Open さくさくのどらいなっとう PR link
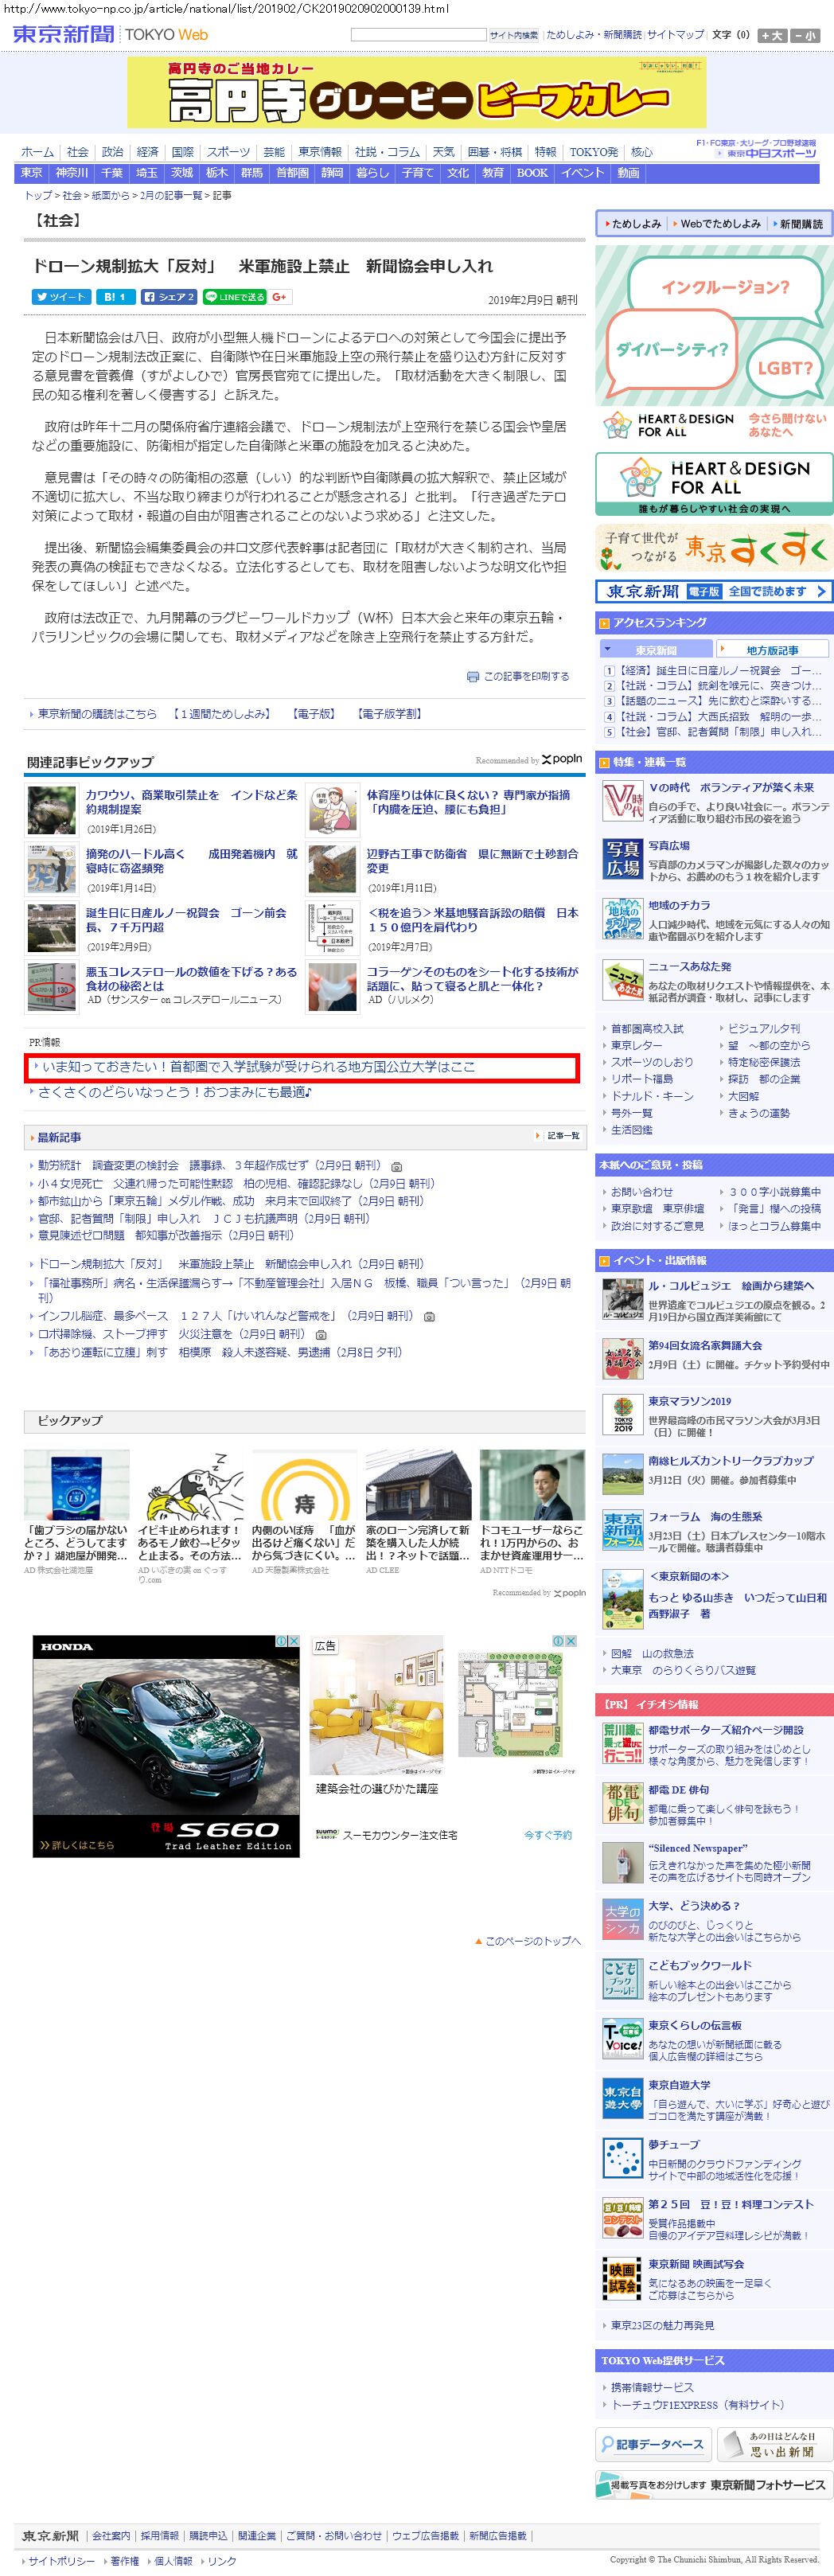The height and width of the screenshot is (2576, 834). (x=175, y=1092)
